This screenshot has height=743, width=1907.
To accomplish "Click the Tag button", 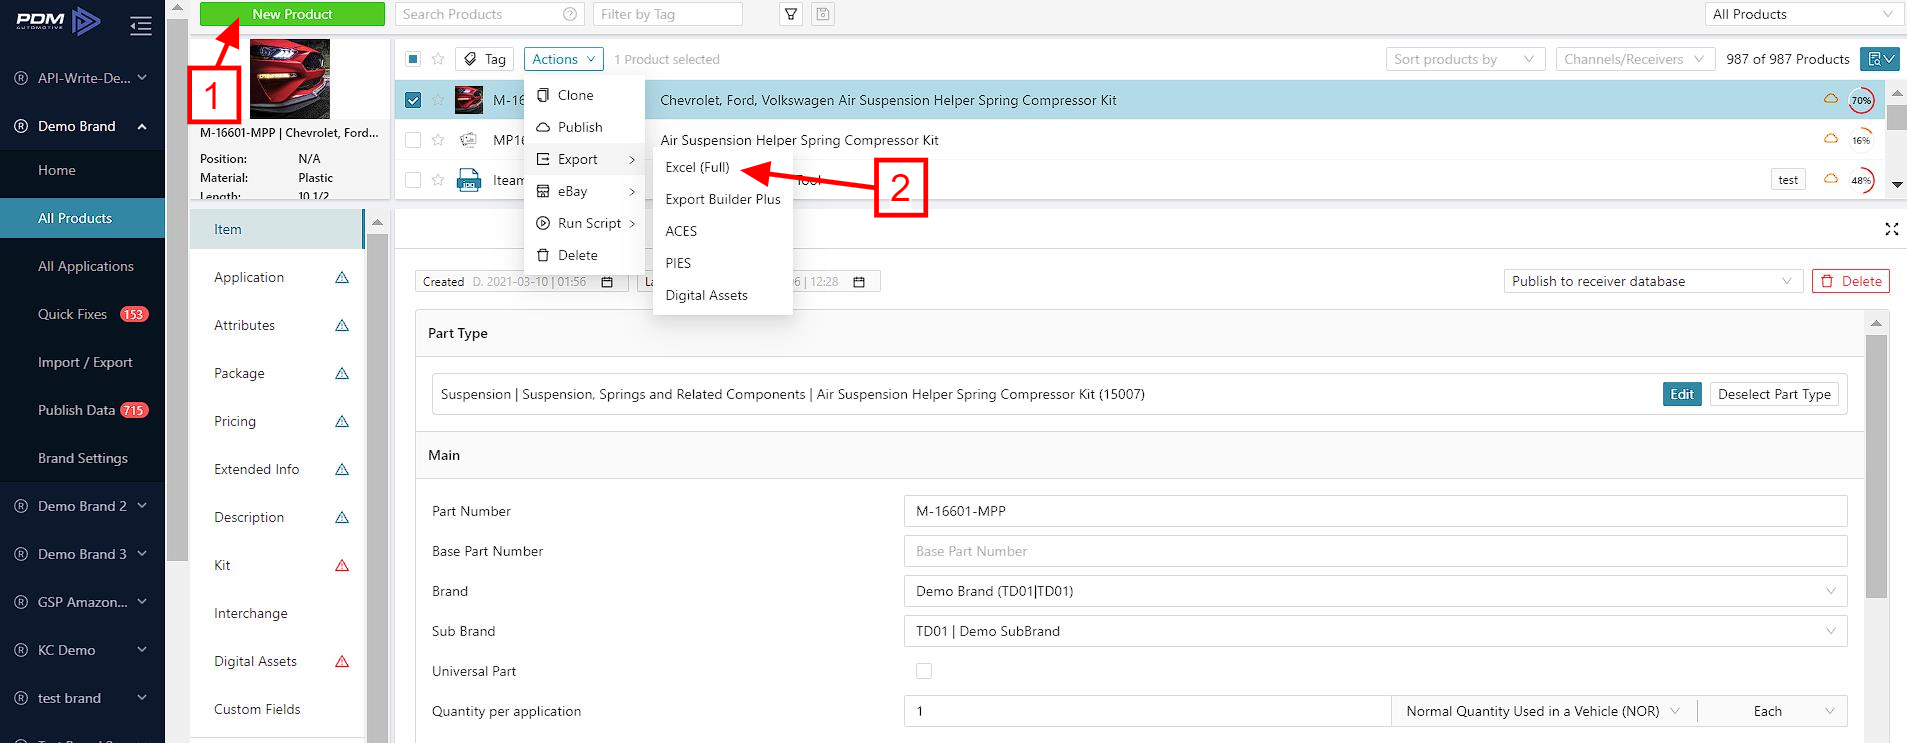I will click(485, 59).
